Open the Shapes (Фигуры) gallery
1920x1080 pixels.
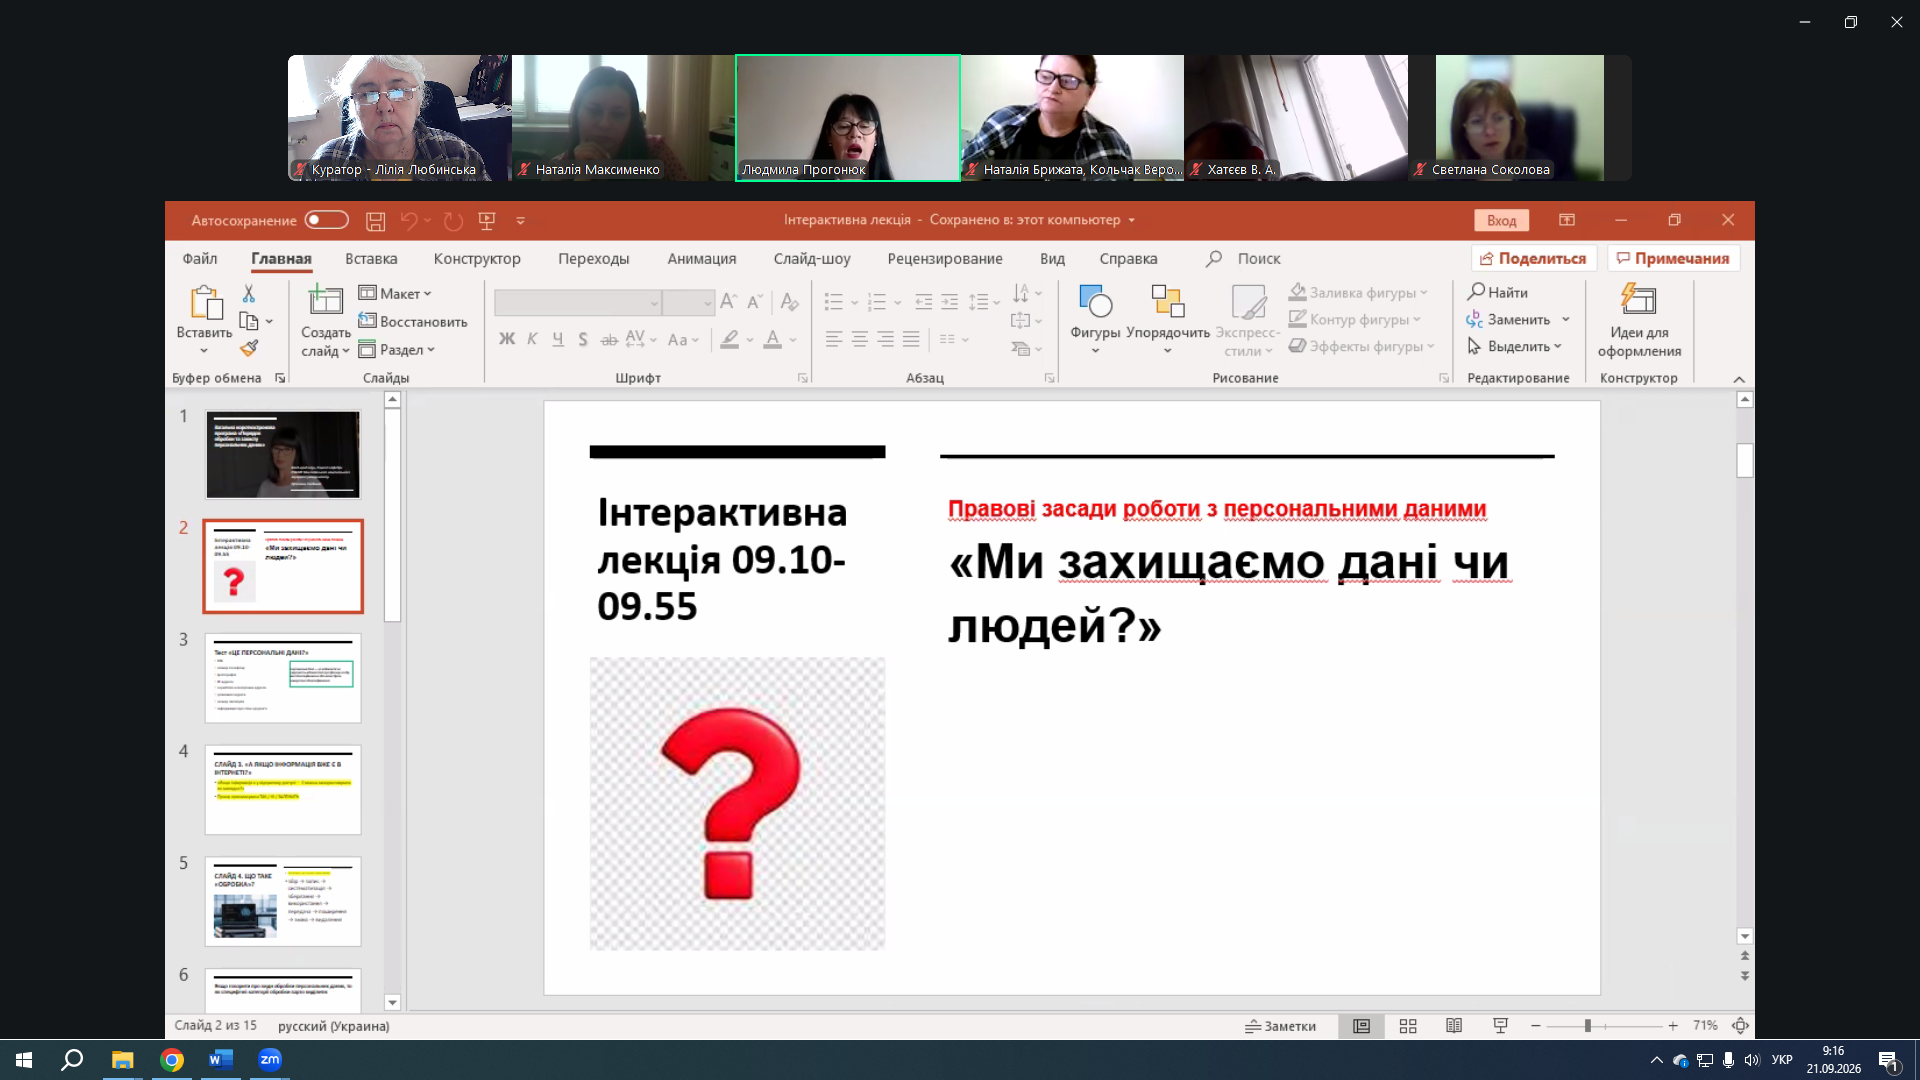[1095, 319]
